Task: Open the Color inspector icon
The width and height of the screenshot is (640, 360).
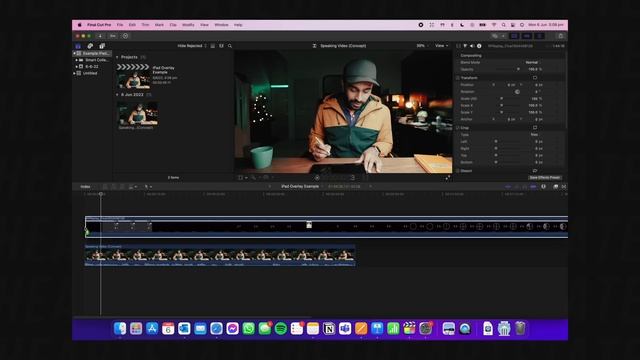Action: tap(465, 46)
